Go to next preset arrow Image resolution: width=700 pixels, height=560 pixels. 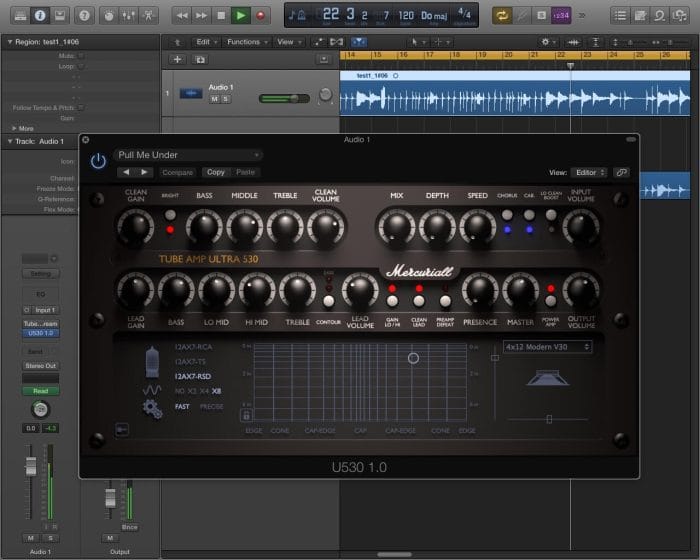click(x=144, y=172)
